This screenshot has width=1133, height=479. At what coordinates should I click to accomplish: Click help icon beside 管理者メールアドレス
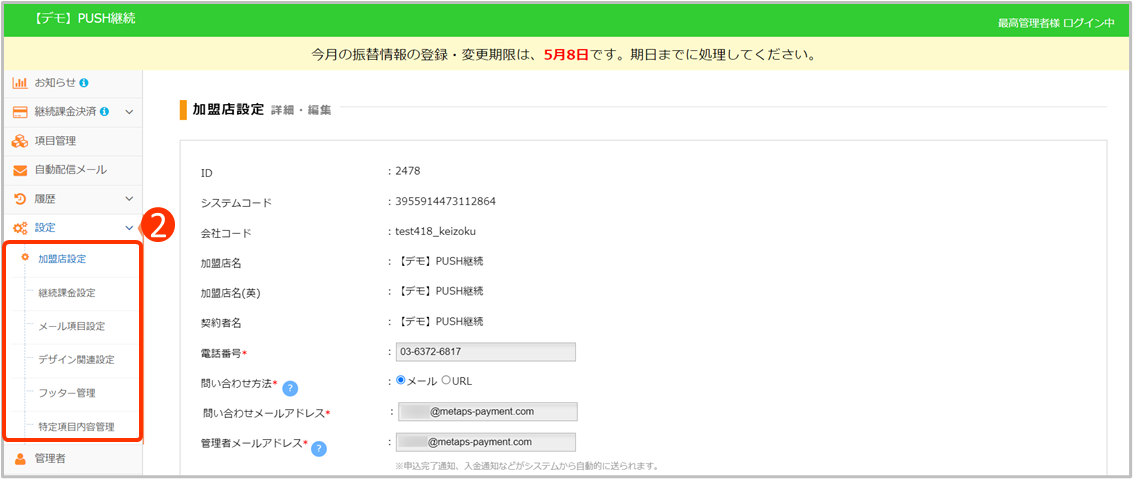(x=319, y=448)
